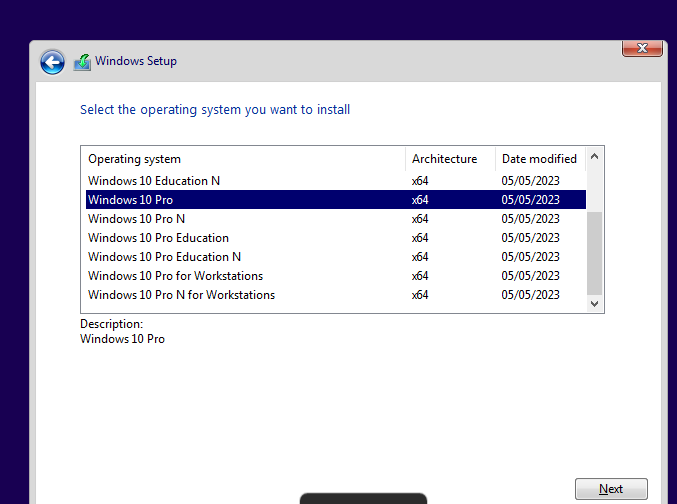The width and height of the screenshot is (677, 504).
Task: Close the Windows Setup dialog
Action: [642, 48]
